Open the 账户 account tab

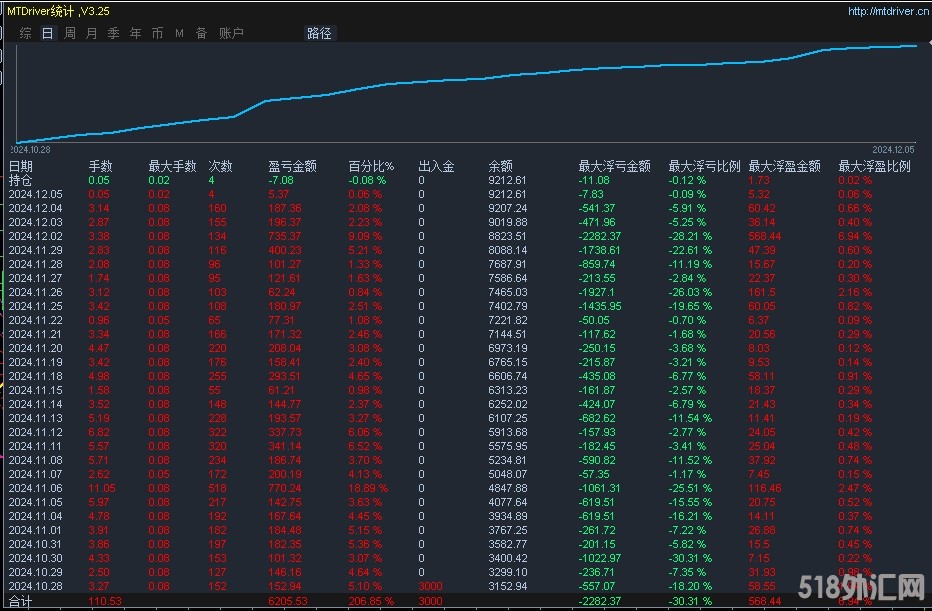231,33
